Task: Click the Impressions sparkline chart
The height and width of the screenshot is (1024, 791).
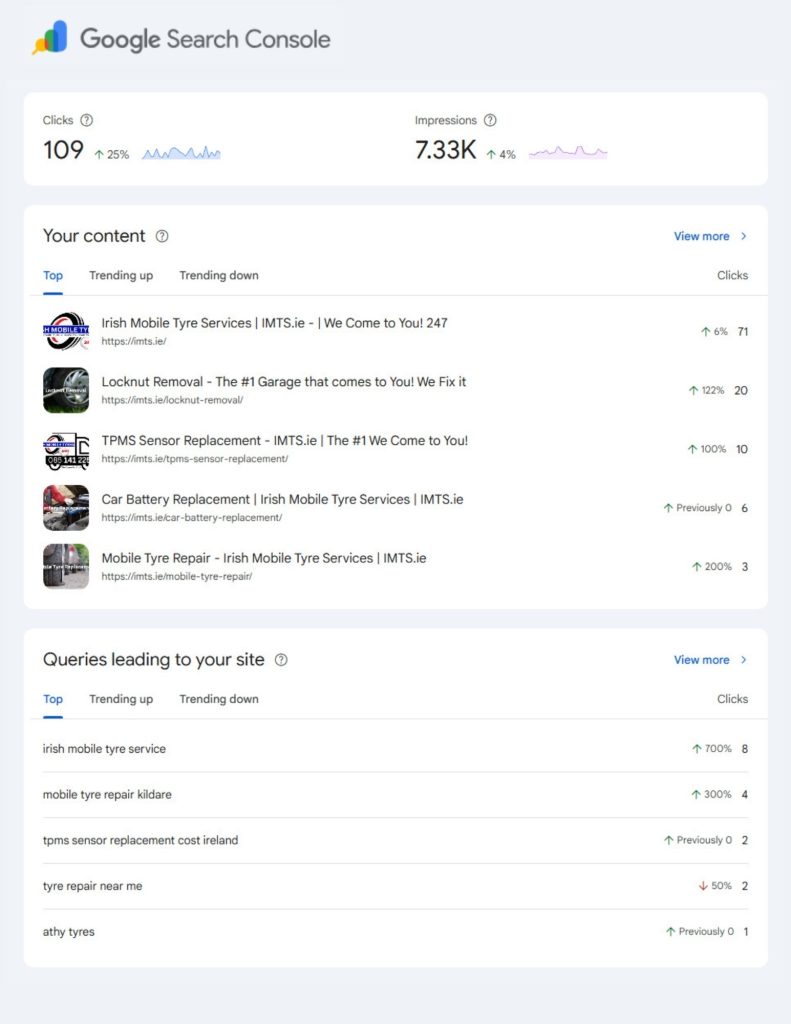Action: [x=567, y=153]
